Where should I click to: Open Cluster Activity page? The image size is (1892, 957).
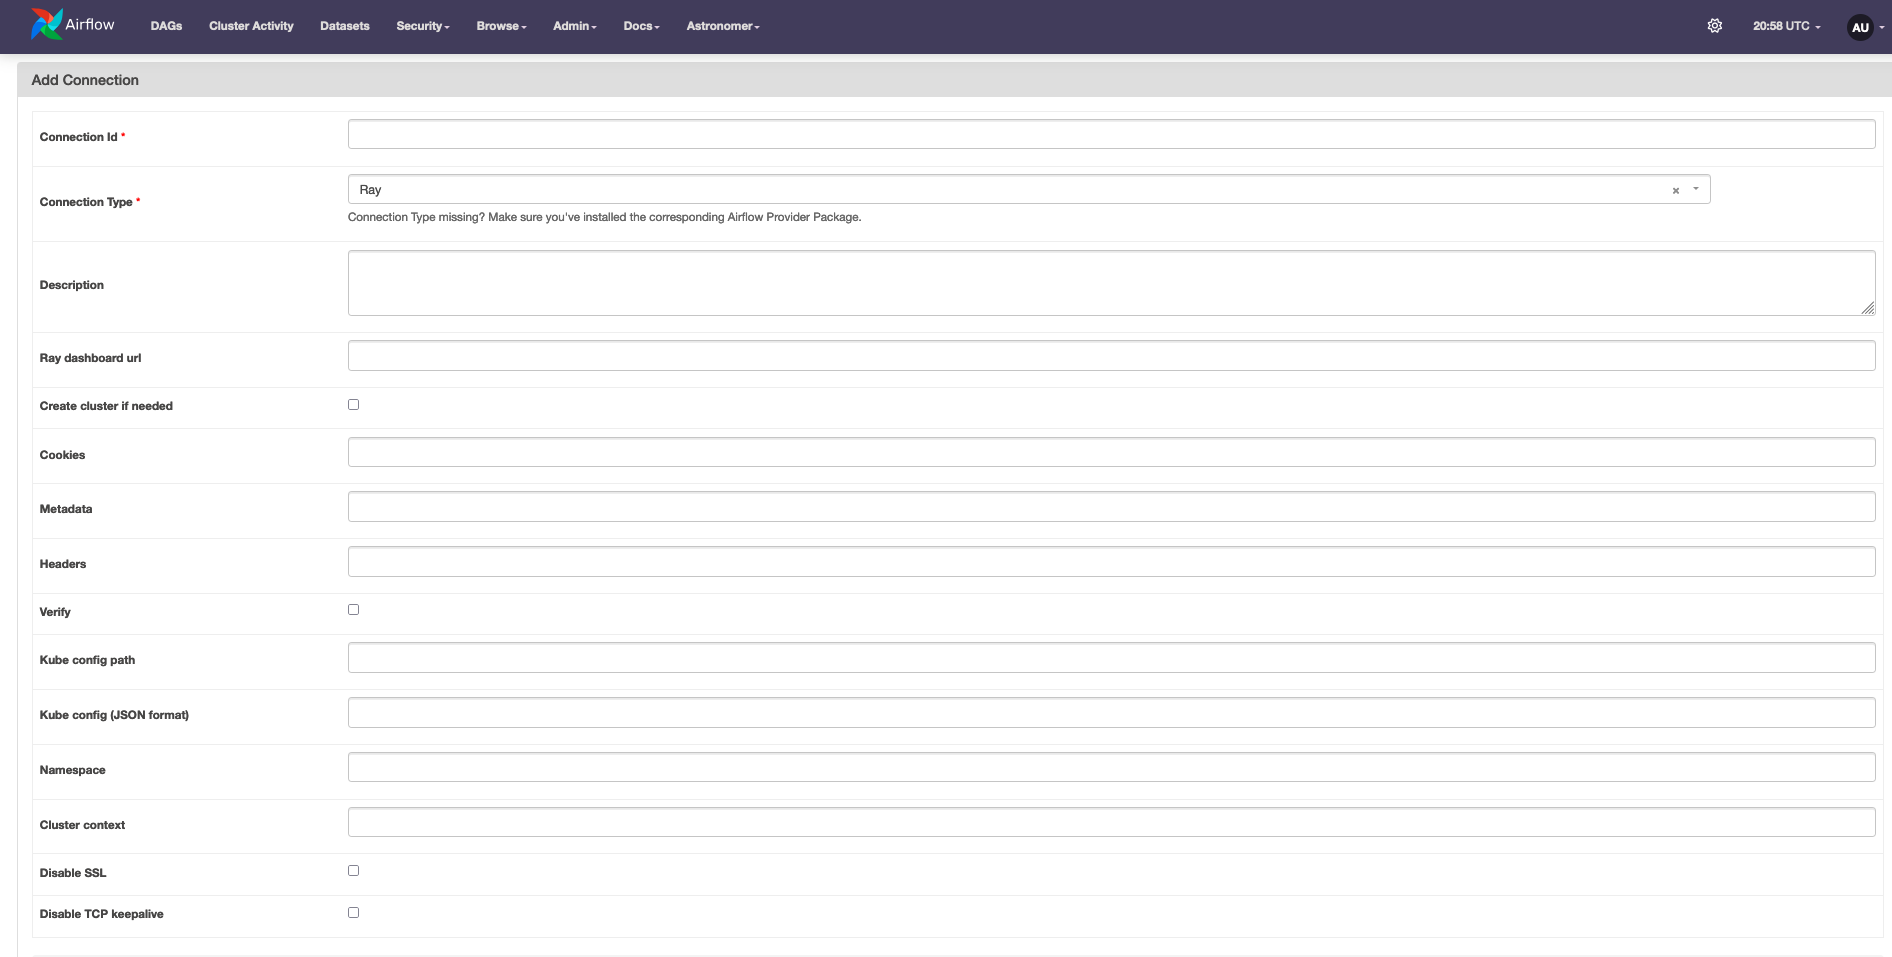[251, 26]
